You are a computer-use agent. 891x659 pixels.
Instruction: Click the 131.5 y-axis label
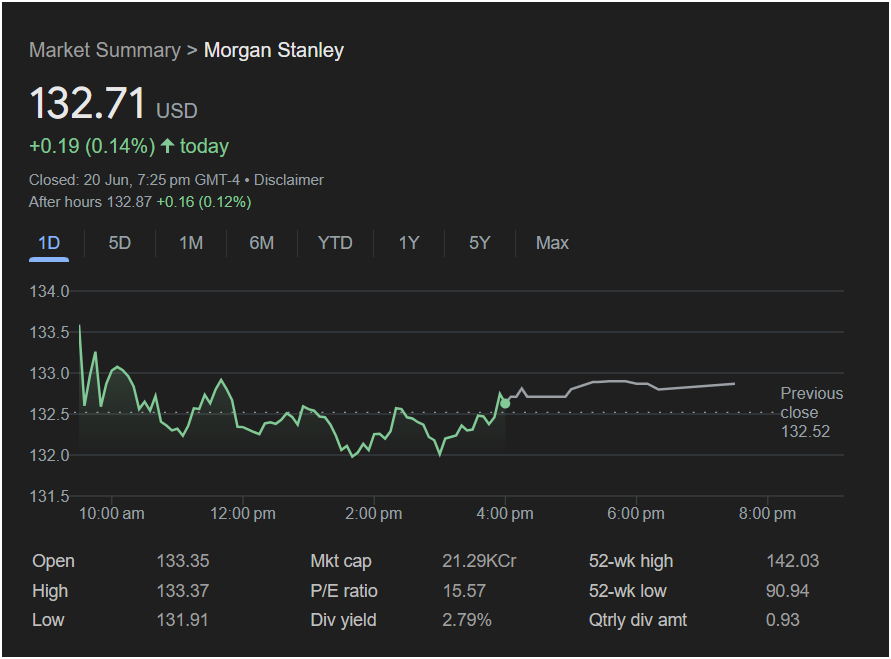[x=49, y=497]
